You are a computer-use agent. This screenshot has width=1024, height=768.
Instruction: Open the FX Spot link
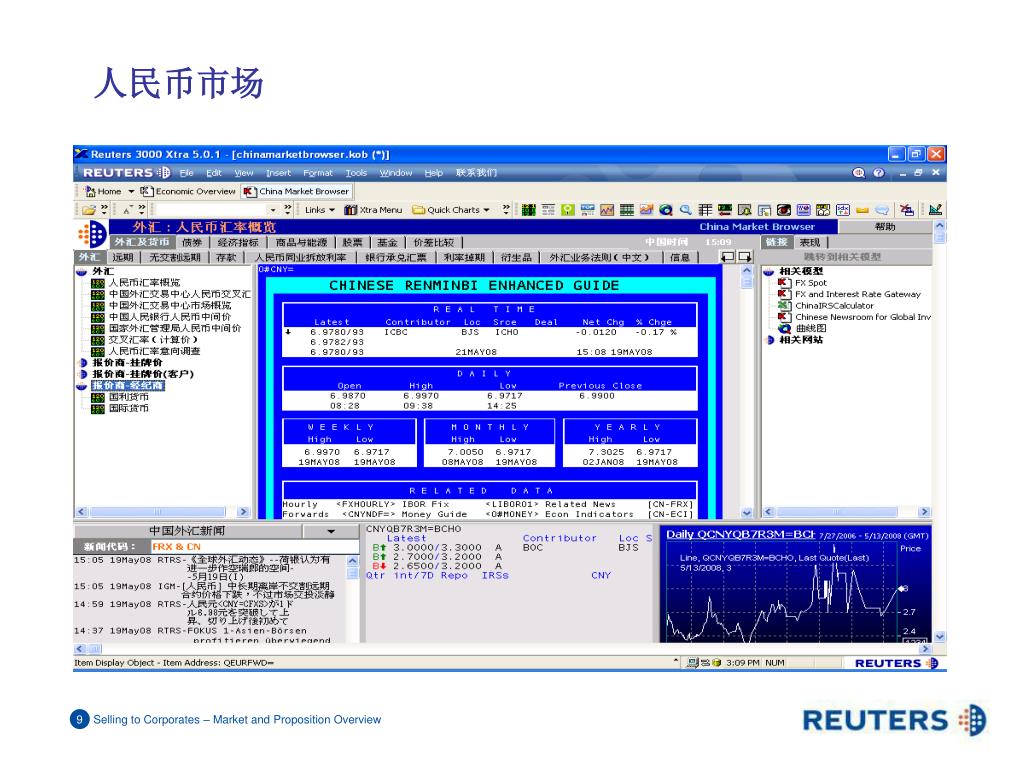(810, 283)
